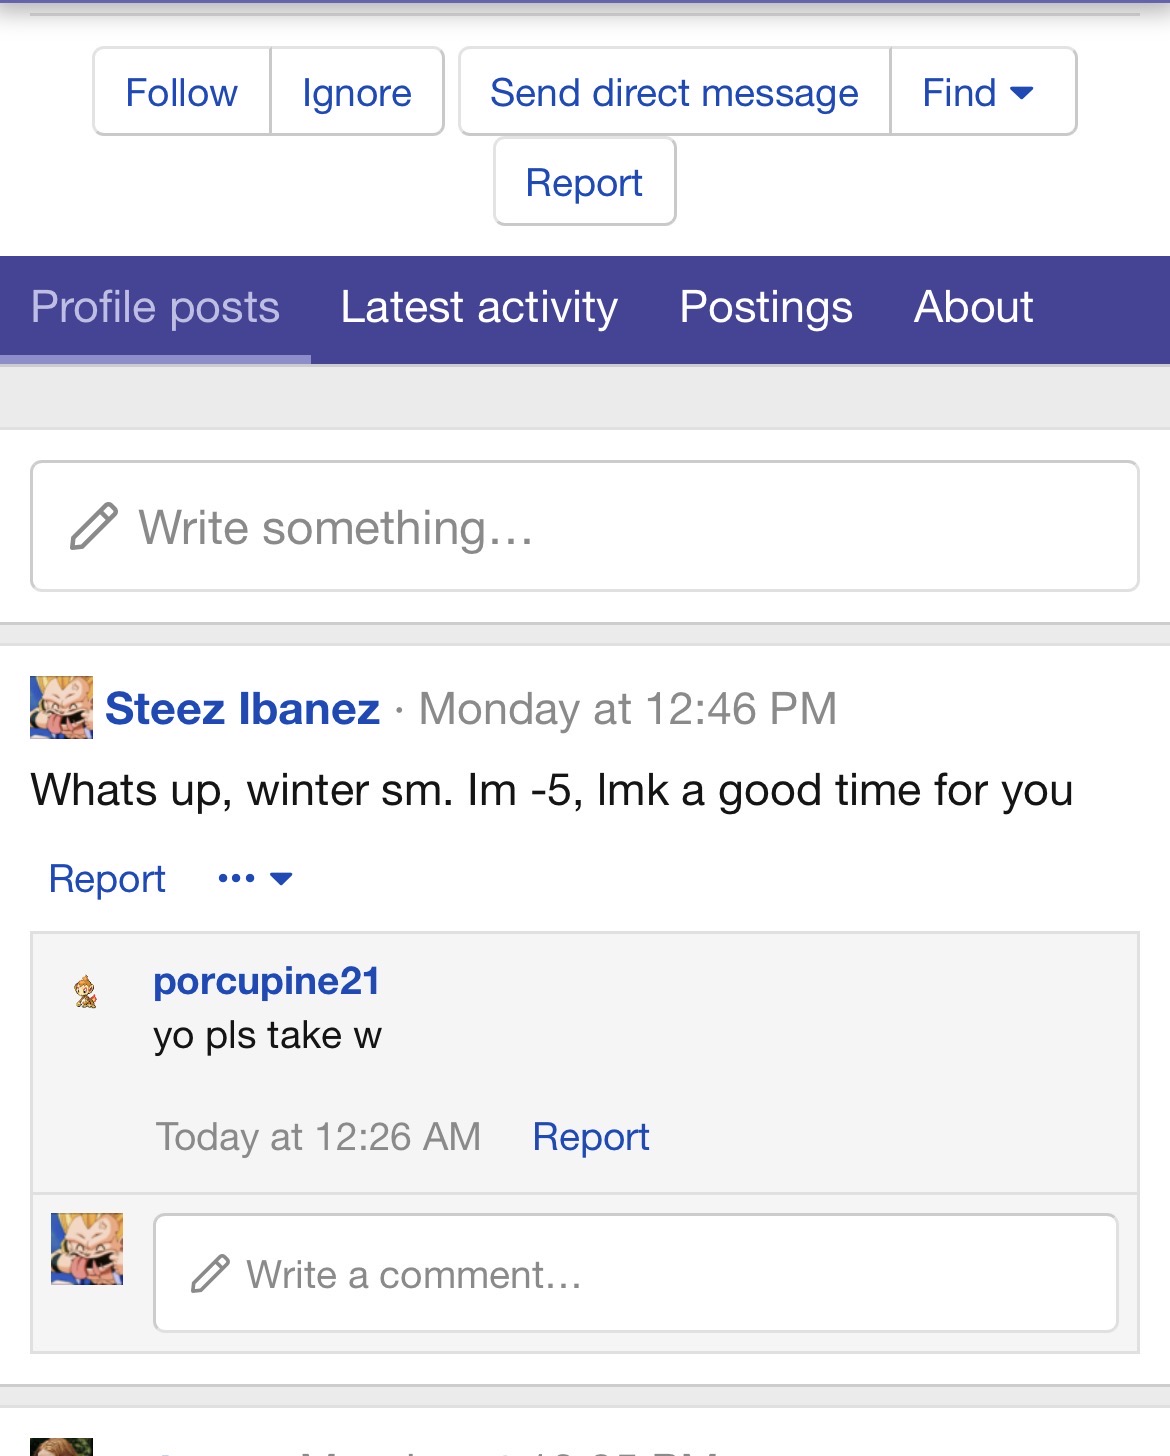Report porcupine21's comment
Screen dimensions: 1170x1456
coord(590,1137)
